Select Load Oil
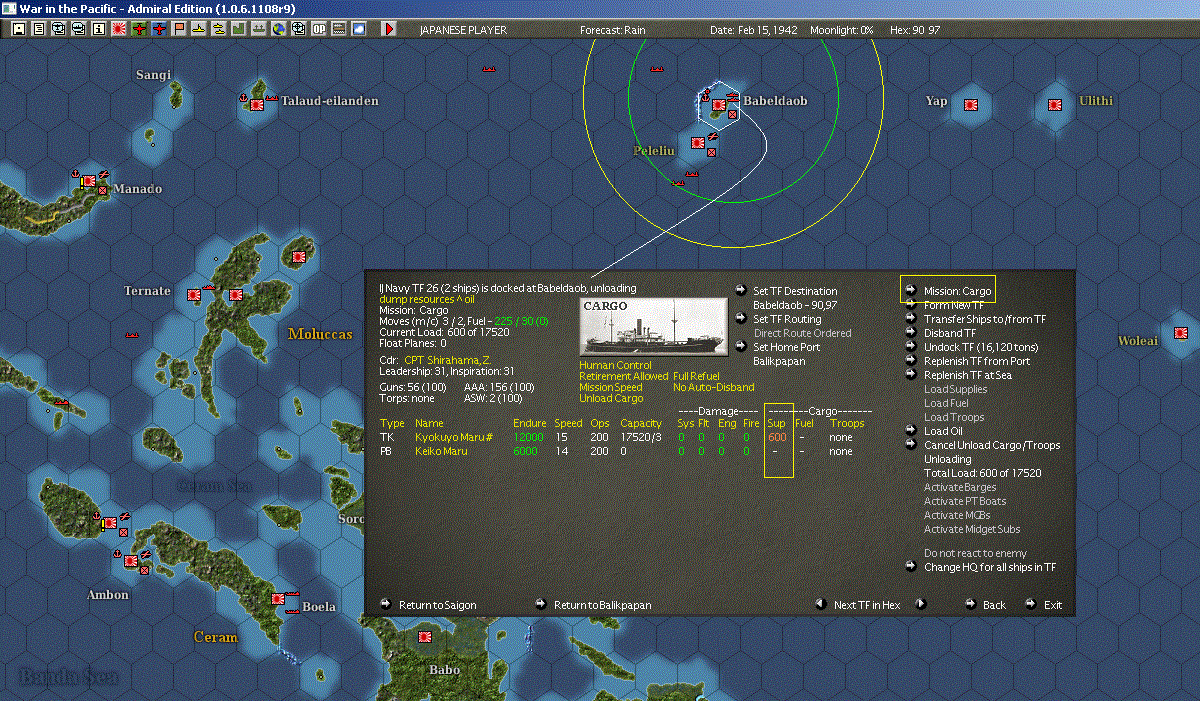 (945, 431)
